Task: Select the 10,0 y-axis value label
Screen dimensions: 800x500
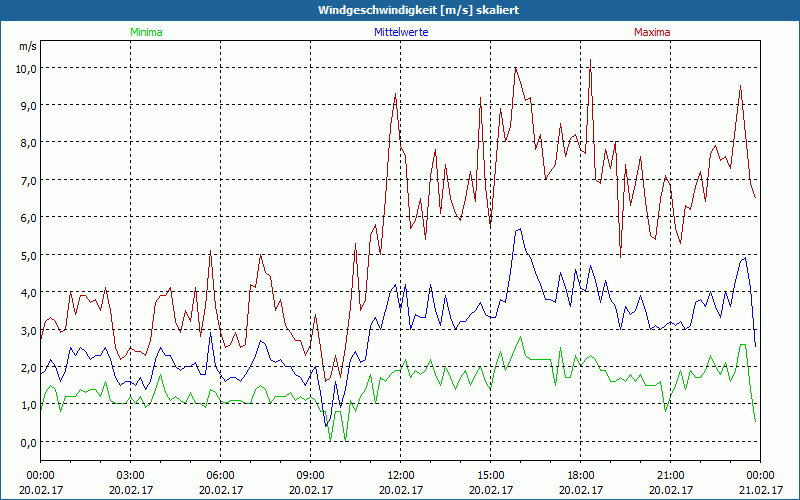Action: [x=25, y=68]
